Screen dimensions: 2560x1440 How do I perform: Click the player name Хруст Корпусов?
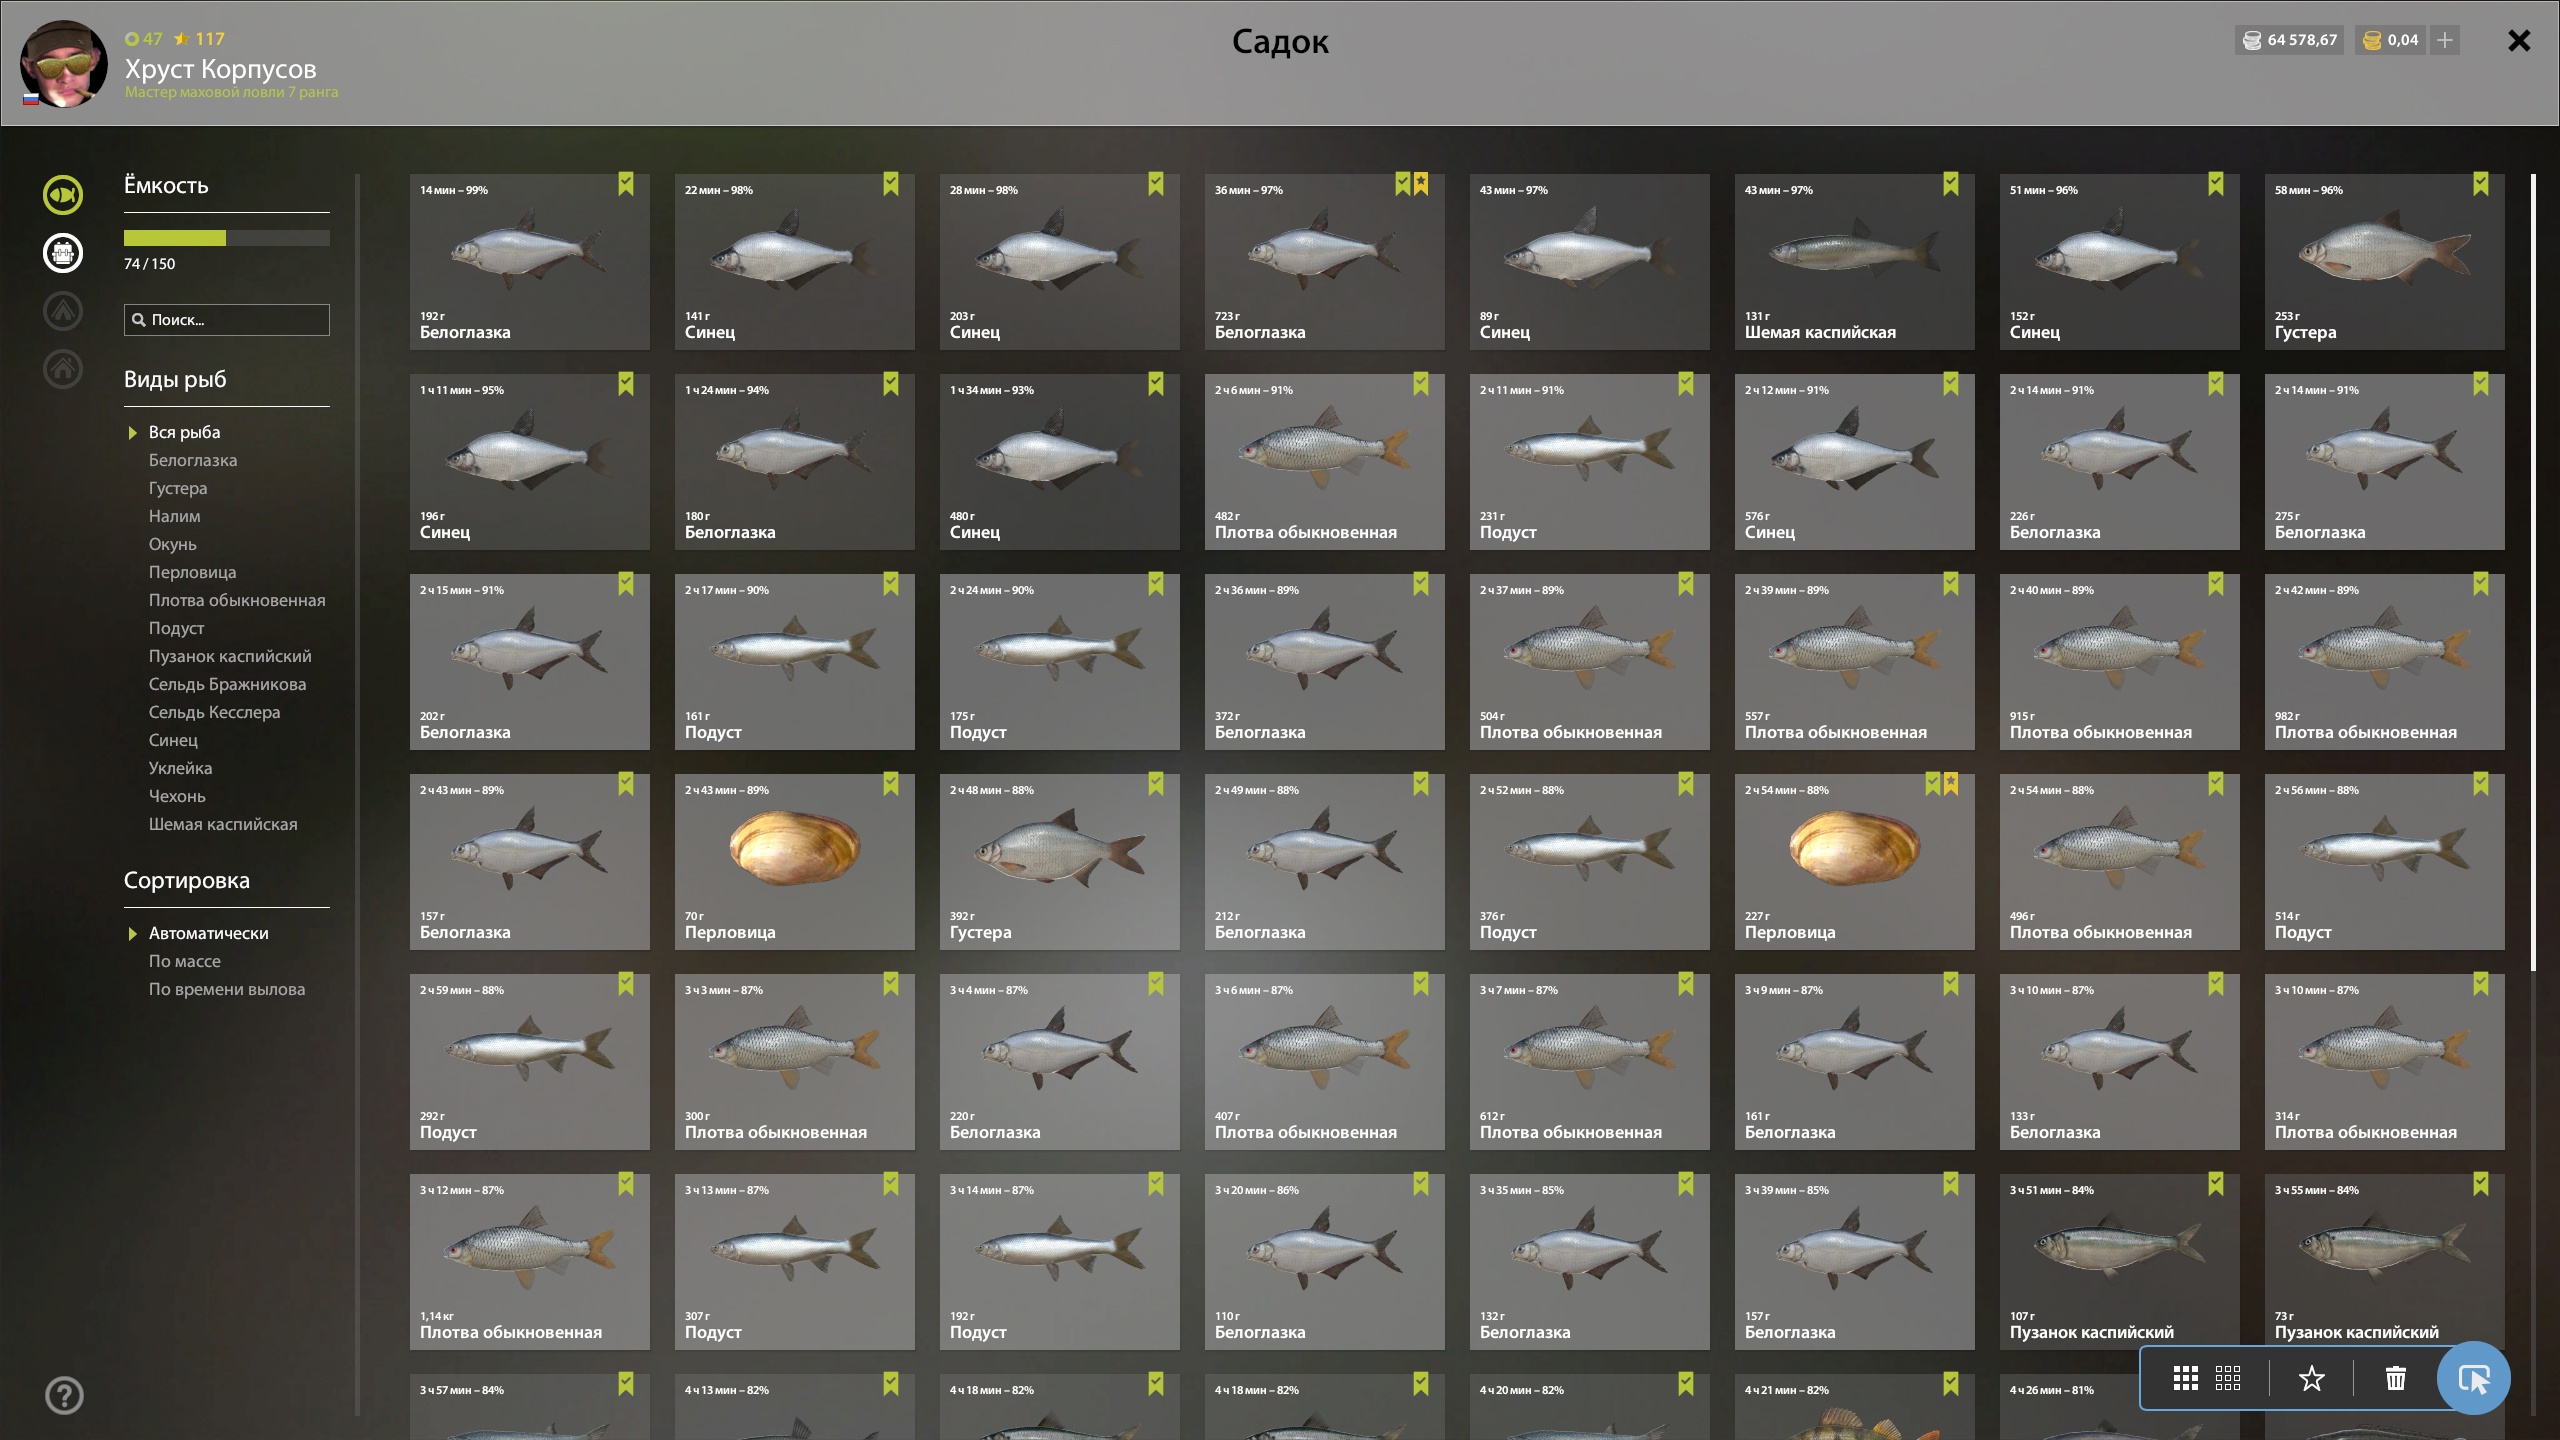pos(220,69)
